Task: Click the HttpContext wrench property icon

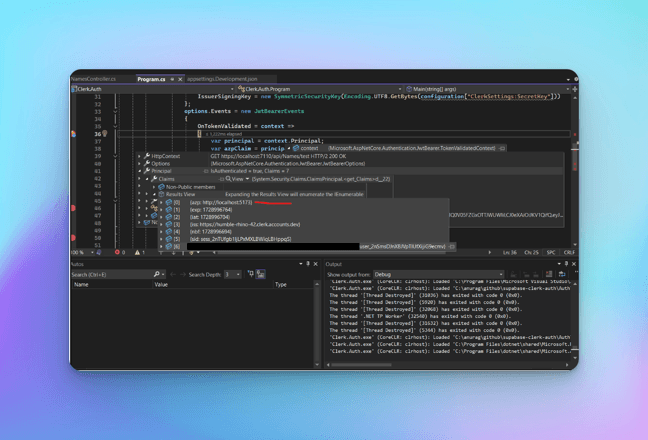Action: [147, 156]
